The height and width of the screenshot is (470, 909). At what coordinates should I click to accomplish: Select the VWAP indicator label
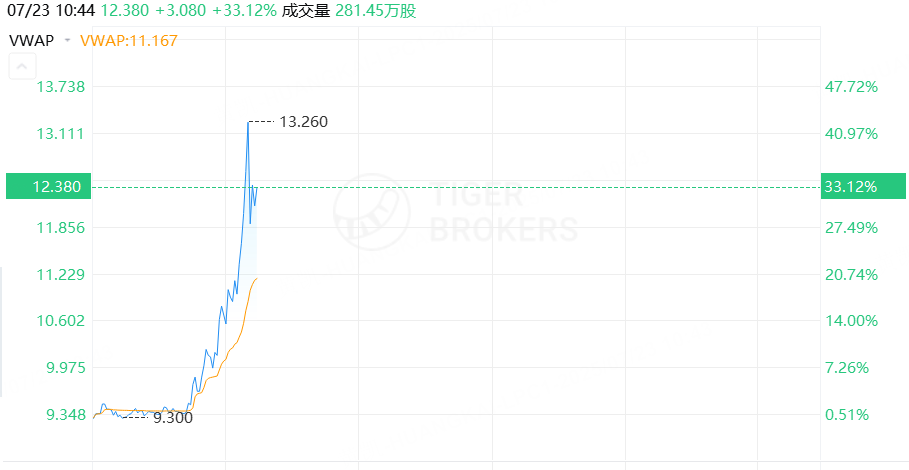coord(31,41)
